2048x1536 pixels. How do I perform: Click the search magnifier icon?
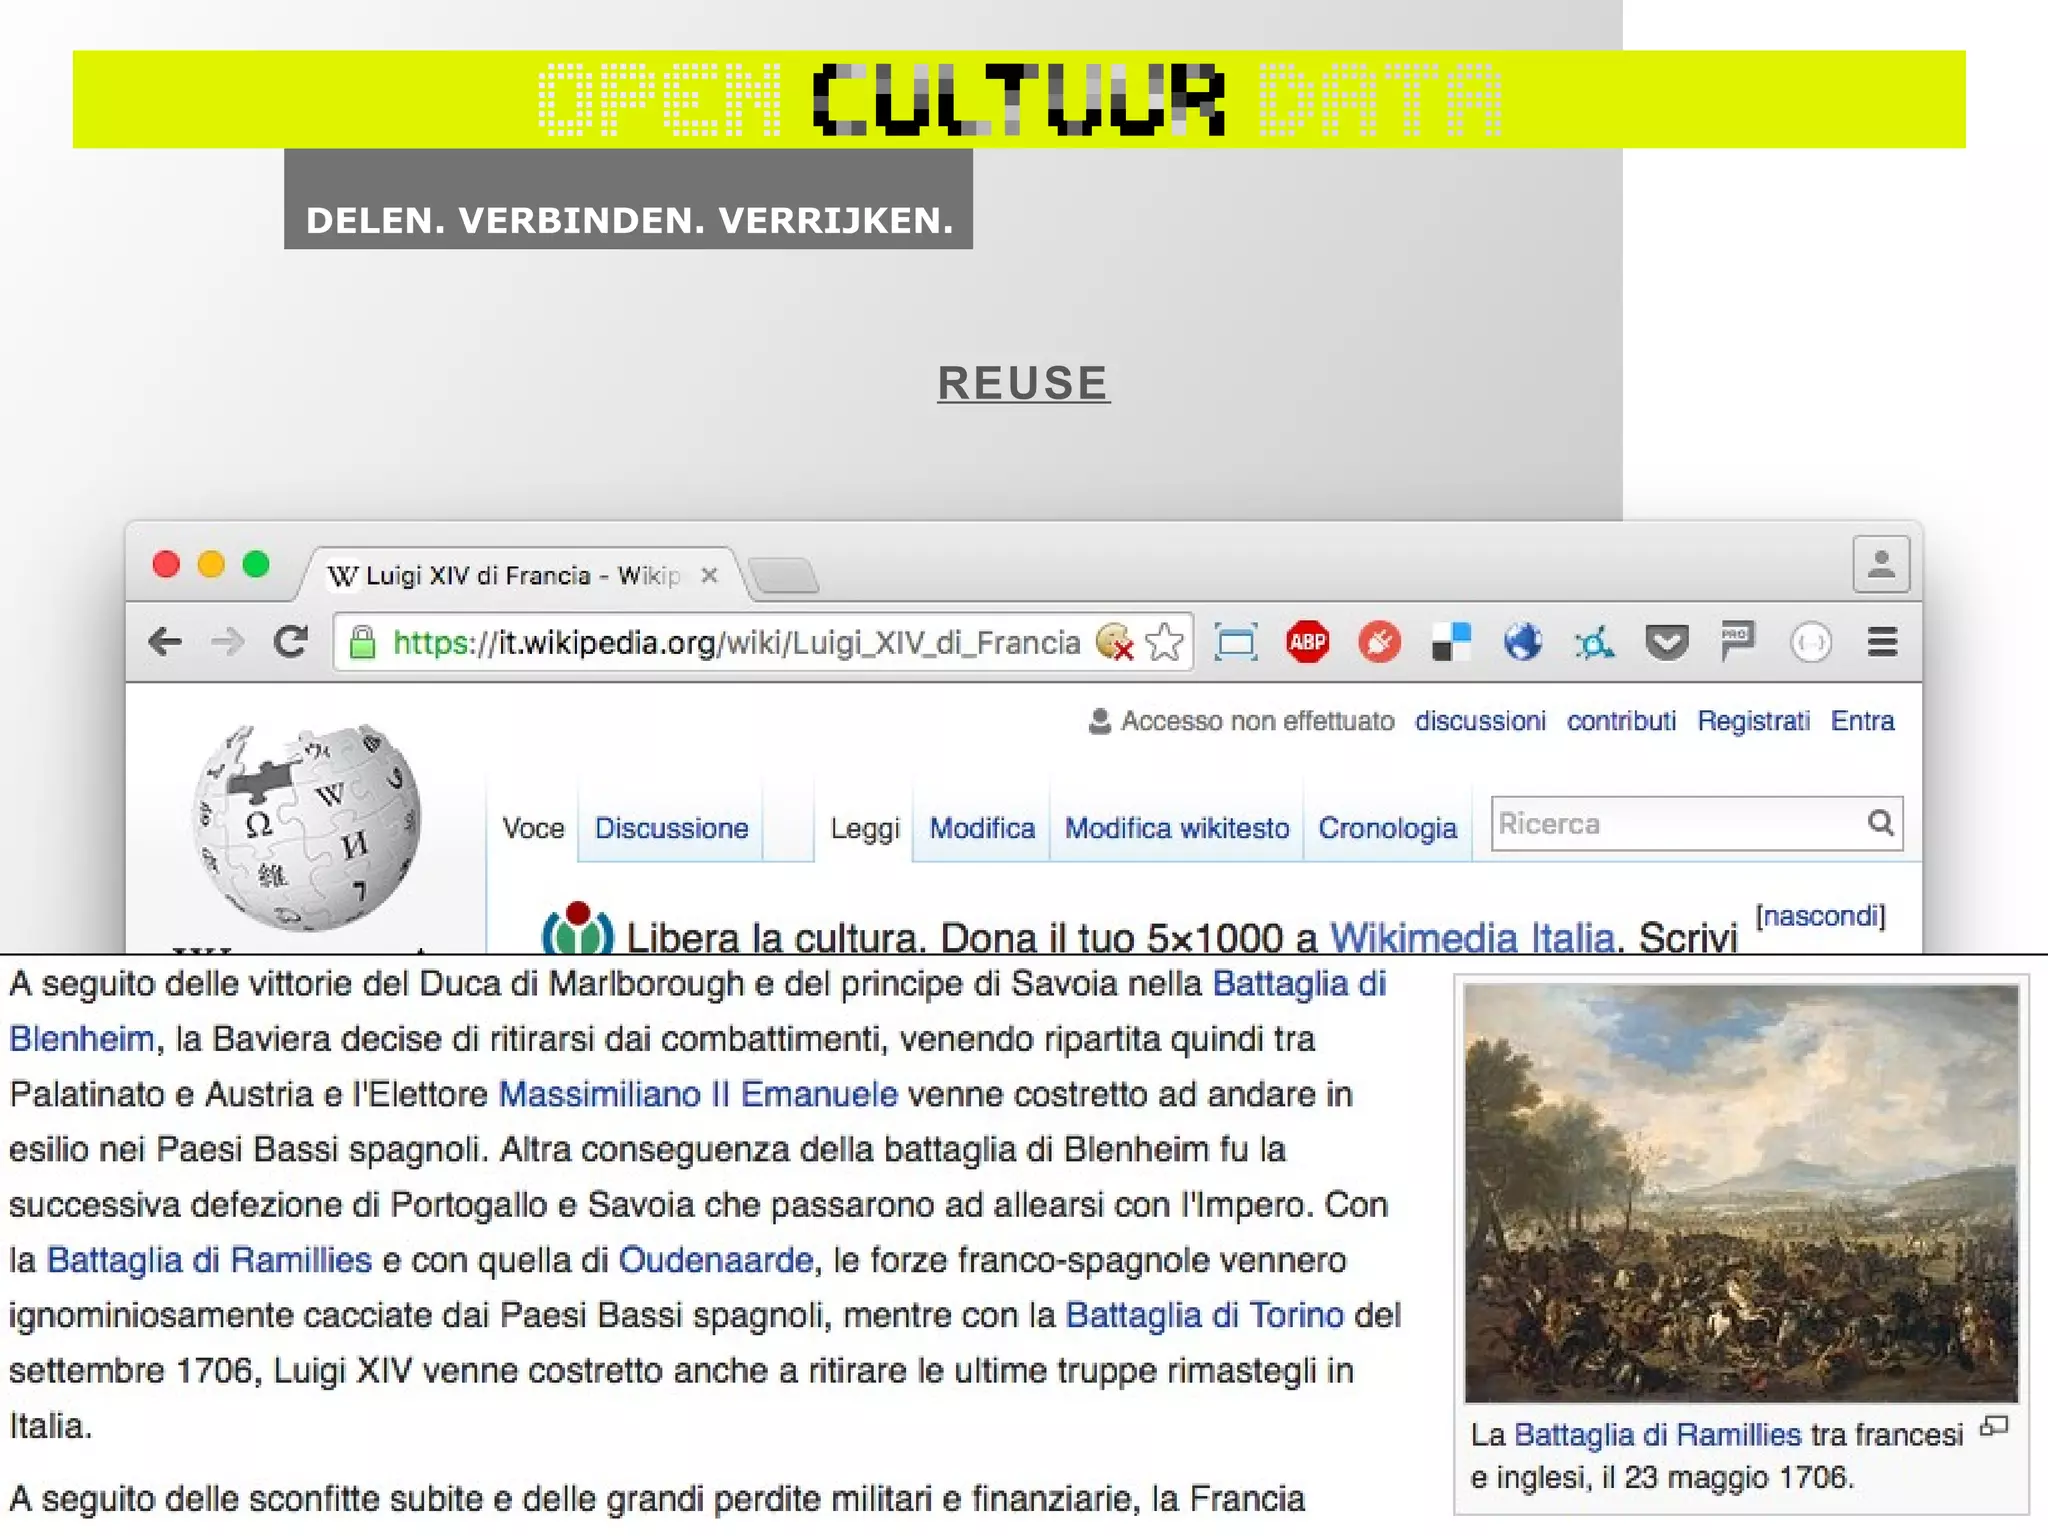pyautogui.click(x=1880, y=823)
